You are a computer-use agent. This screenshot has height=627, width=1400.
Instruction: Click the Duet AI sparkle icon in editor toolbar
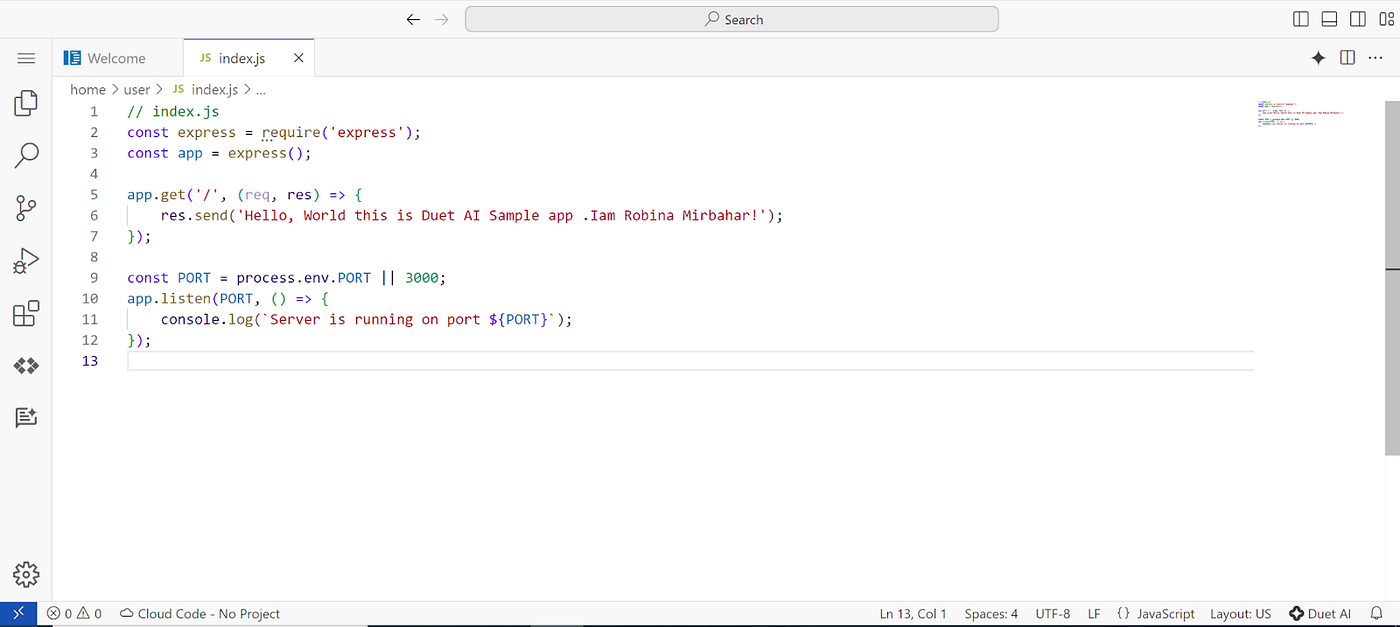click(1318, 58)
